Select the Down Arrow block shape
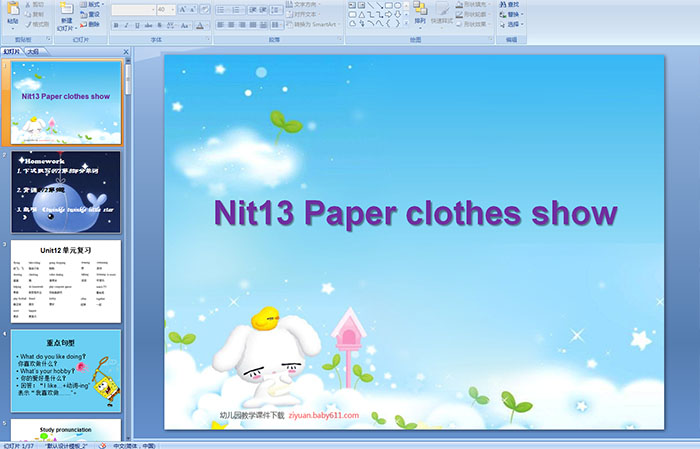 [397, 15]
